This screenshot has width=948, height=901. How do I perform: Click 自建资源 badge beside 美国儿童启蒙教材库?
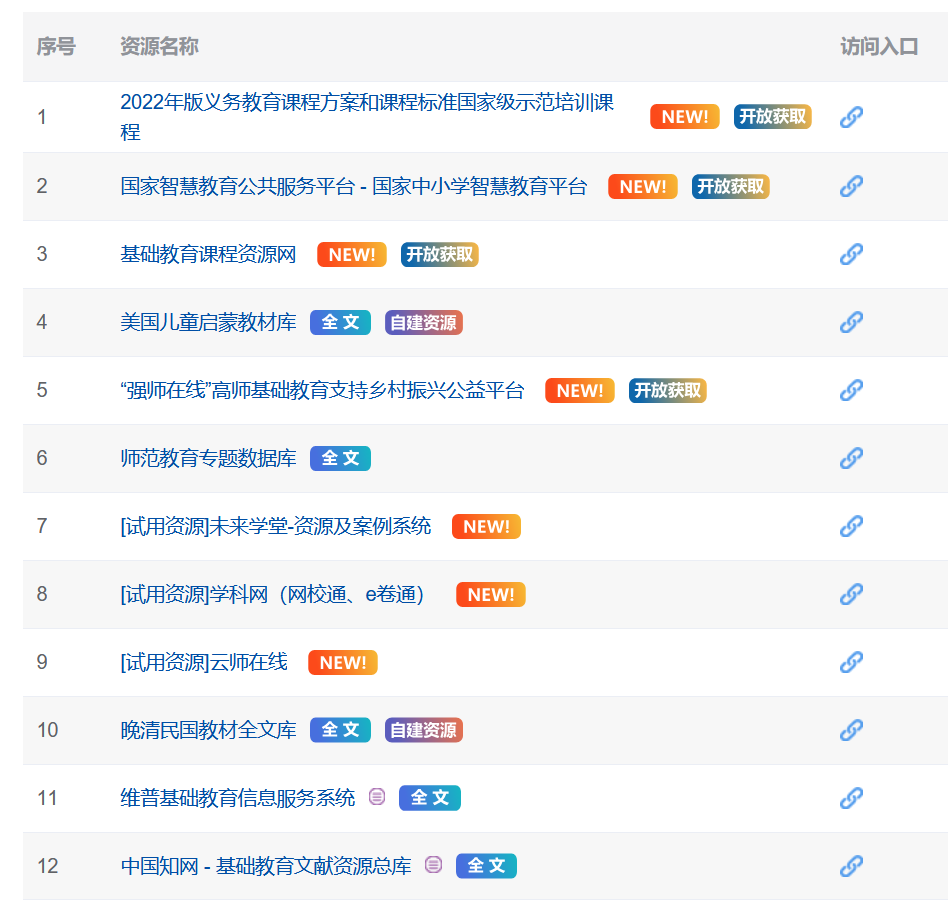pyautogui.click(x=424, y=322)
